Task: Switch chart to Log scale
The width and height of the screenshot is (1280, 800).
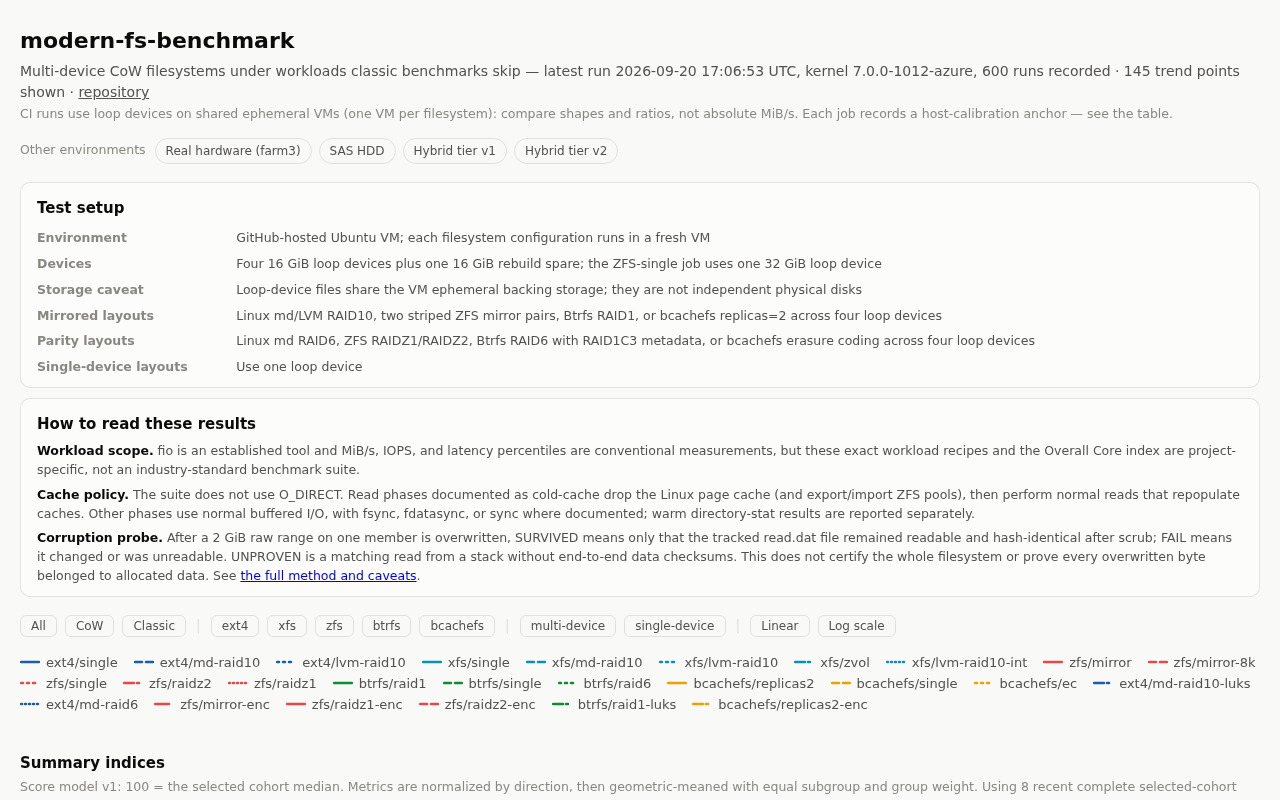Action: pyautogui.click(x=856, y=626)
